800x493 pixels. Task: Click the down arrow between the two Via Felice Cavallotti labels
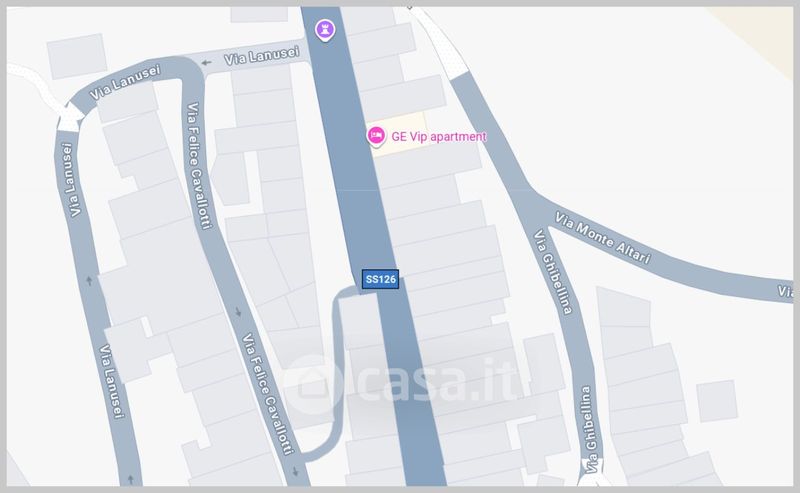point(238,311)
